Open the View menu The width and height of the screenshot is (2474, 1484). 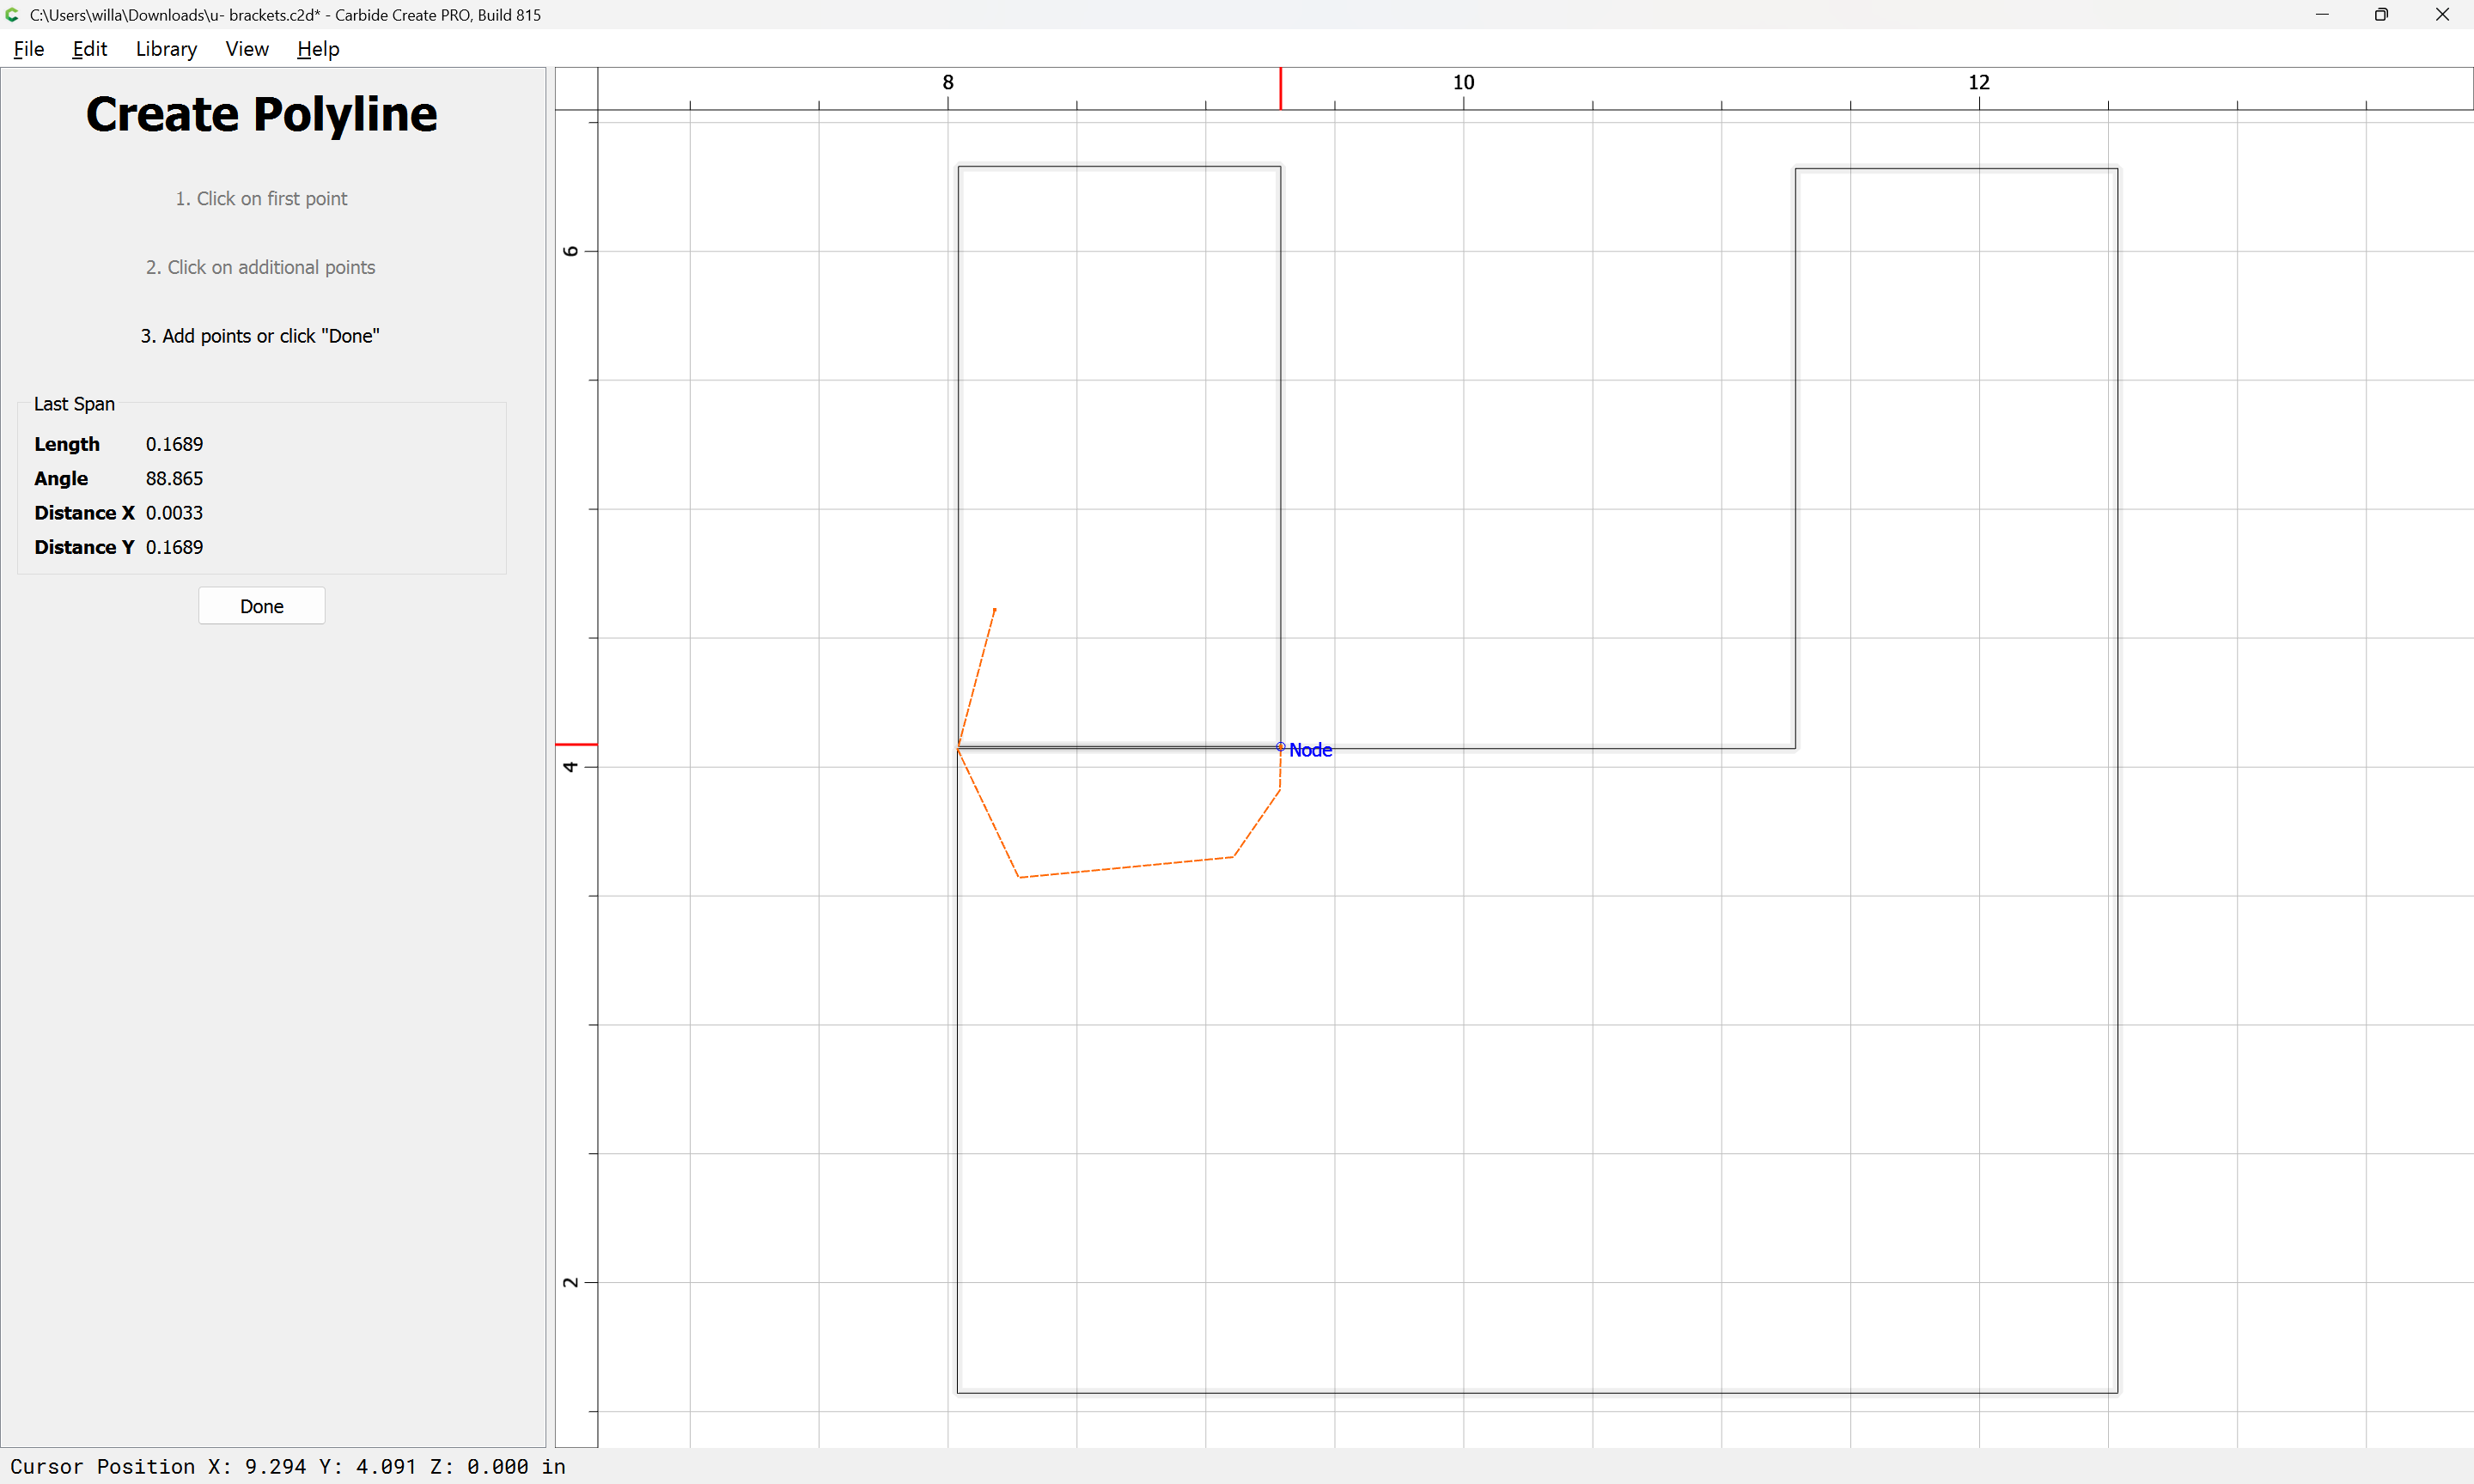[247, 49]
